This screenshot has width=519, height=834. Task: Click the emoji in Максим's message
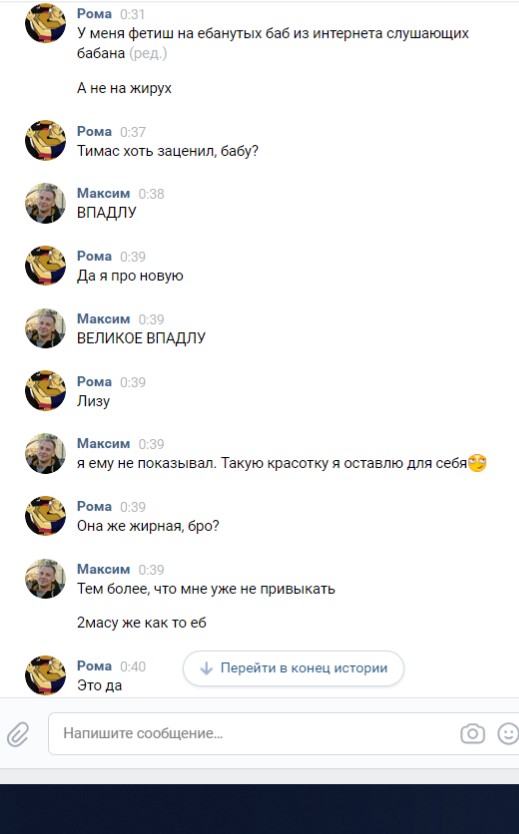[x=477, y=463]
